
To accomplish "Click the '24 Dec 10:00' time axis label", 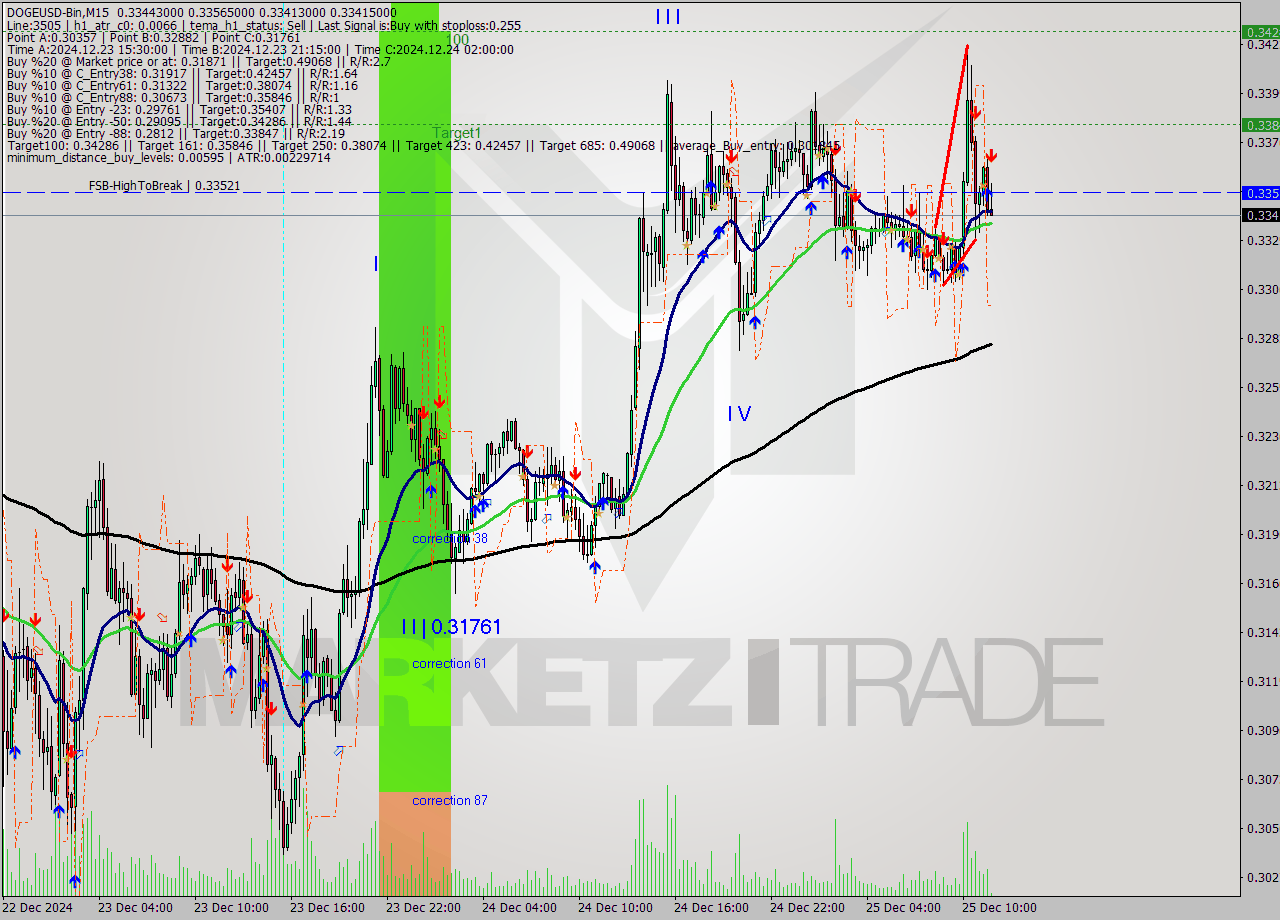I will [616, 908].
